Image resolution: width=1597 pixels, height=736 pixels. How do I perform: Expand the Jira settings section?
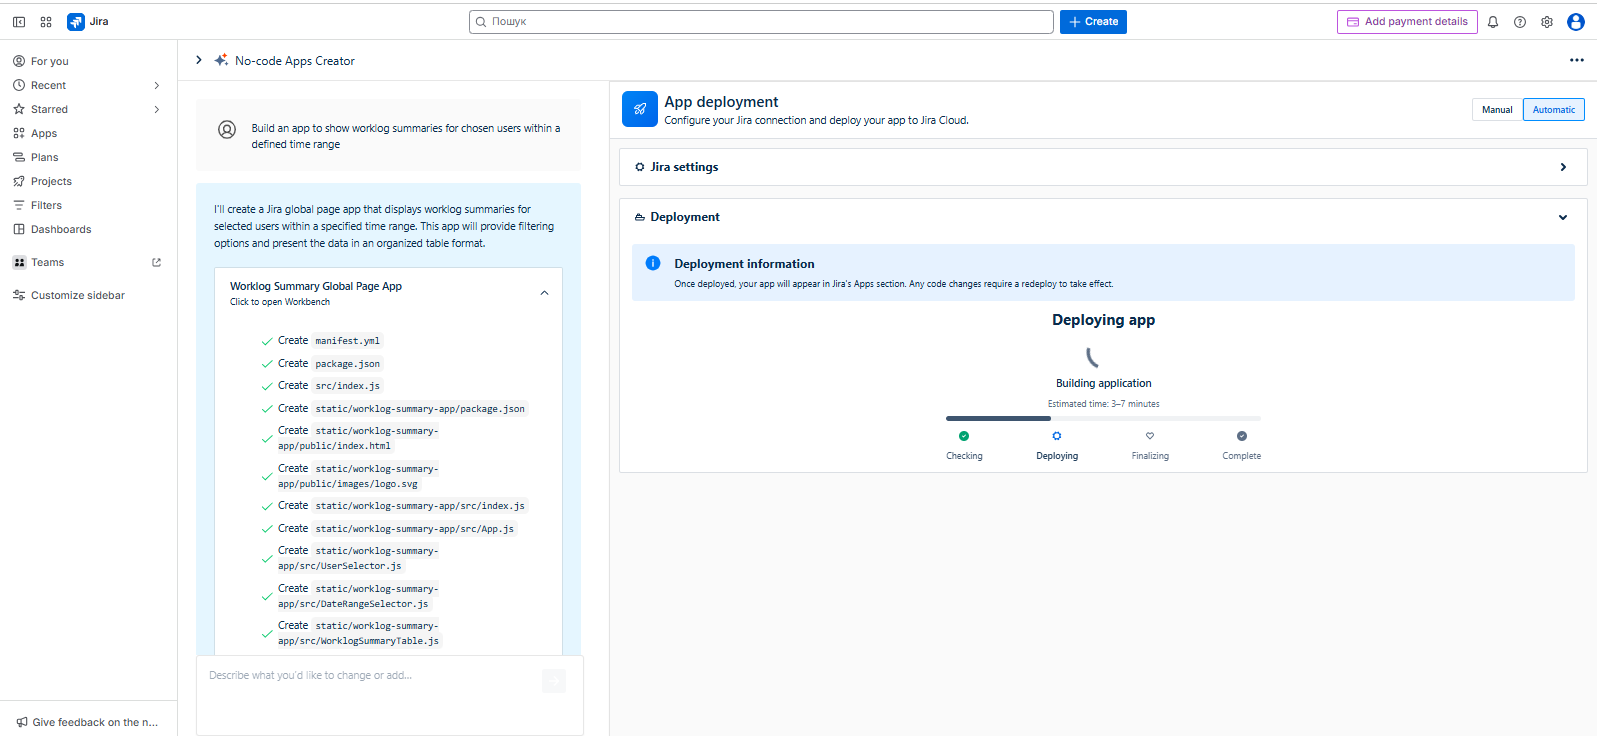pyautogui.click(x=1563, y=167)
